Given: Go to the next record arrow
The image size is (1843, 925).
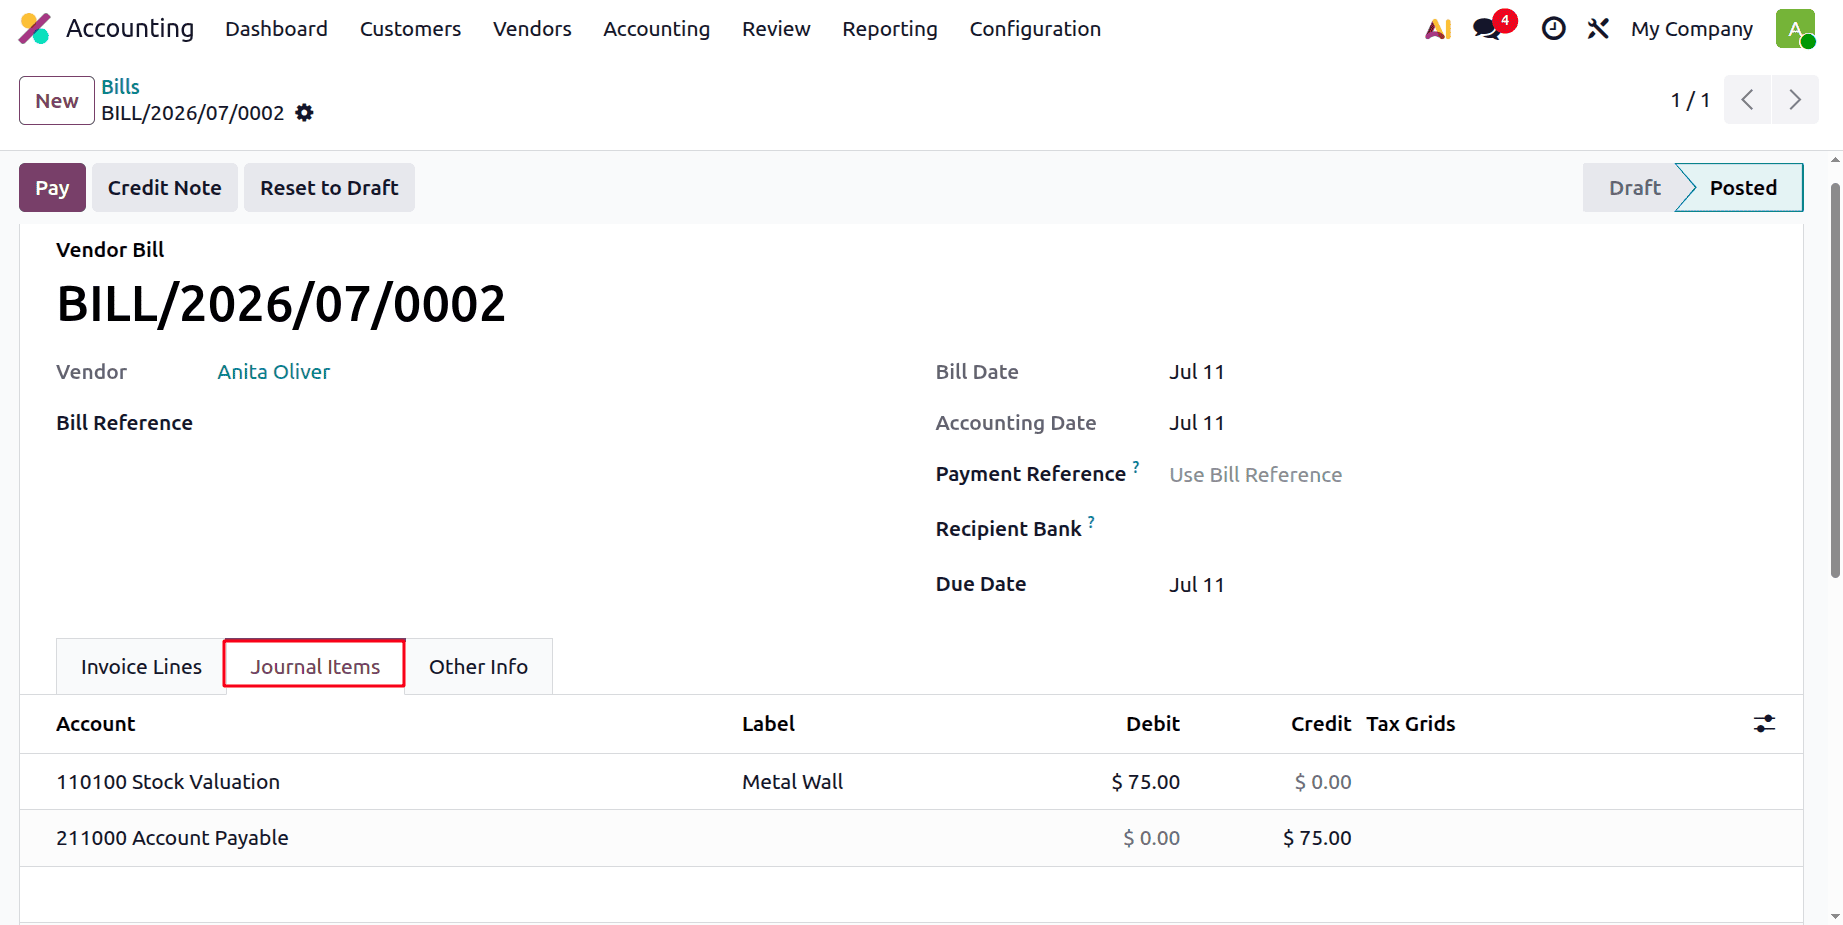Looking at the screenshot, I should pyautogui.click(x=1795, y=100).
